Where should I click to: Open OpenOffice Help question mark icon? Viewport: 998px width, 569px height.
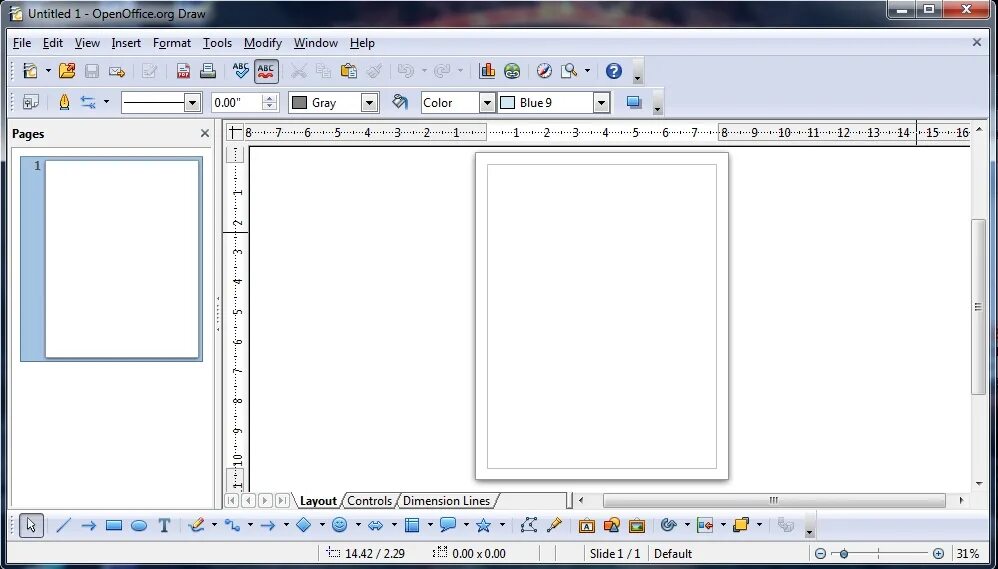(x=614, y=71)
